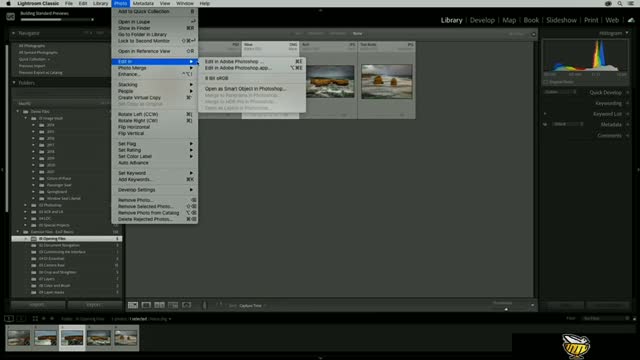This screenshot has width=640, height=360.
Task: Toggle the Original Photo checkbox
Action: pyautogui.click(x=546, y=82)
